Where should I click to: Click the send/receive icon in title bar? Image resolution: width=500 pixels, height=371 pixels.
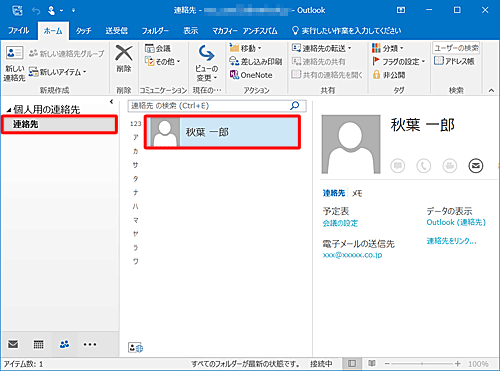pyautogui.click(x=17, y=11)
